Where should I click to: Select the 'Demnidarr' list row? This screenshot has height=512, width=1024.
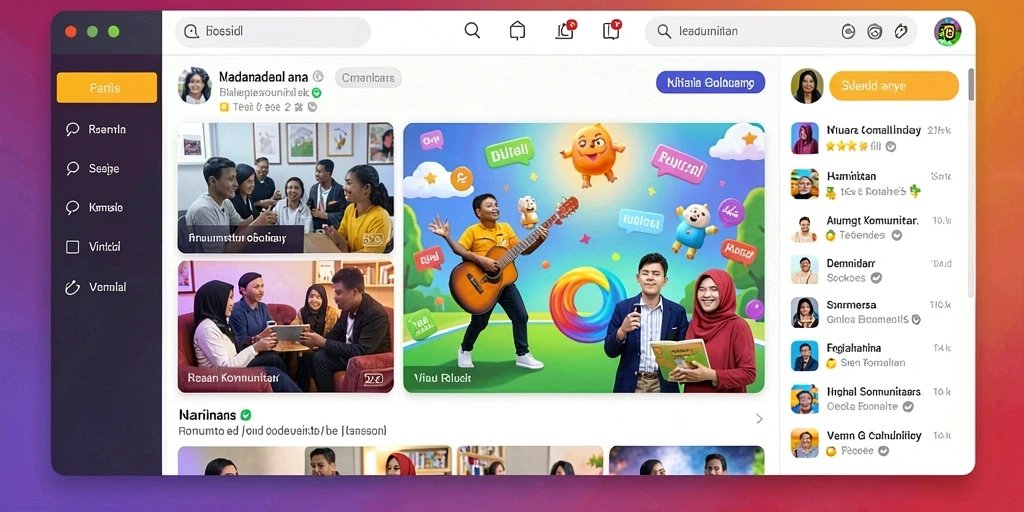point(872,270)
